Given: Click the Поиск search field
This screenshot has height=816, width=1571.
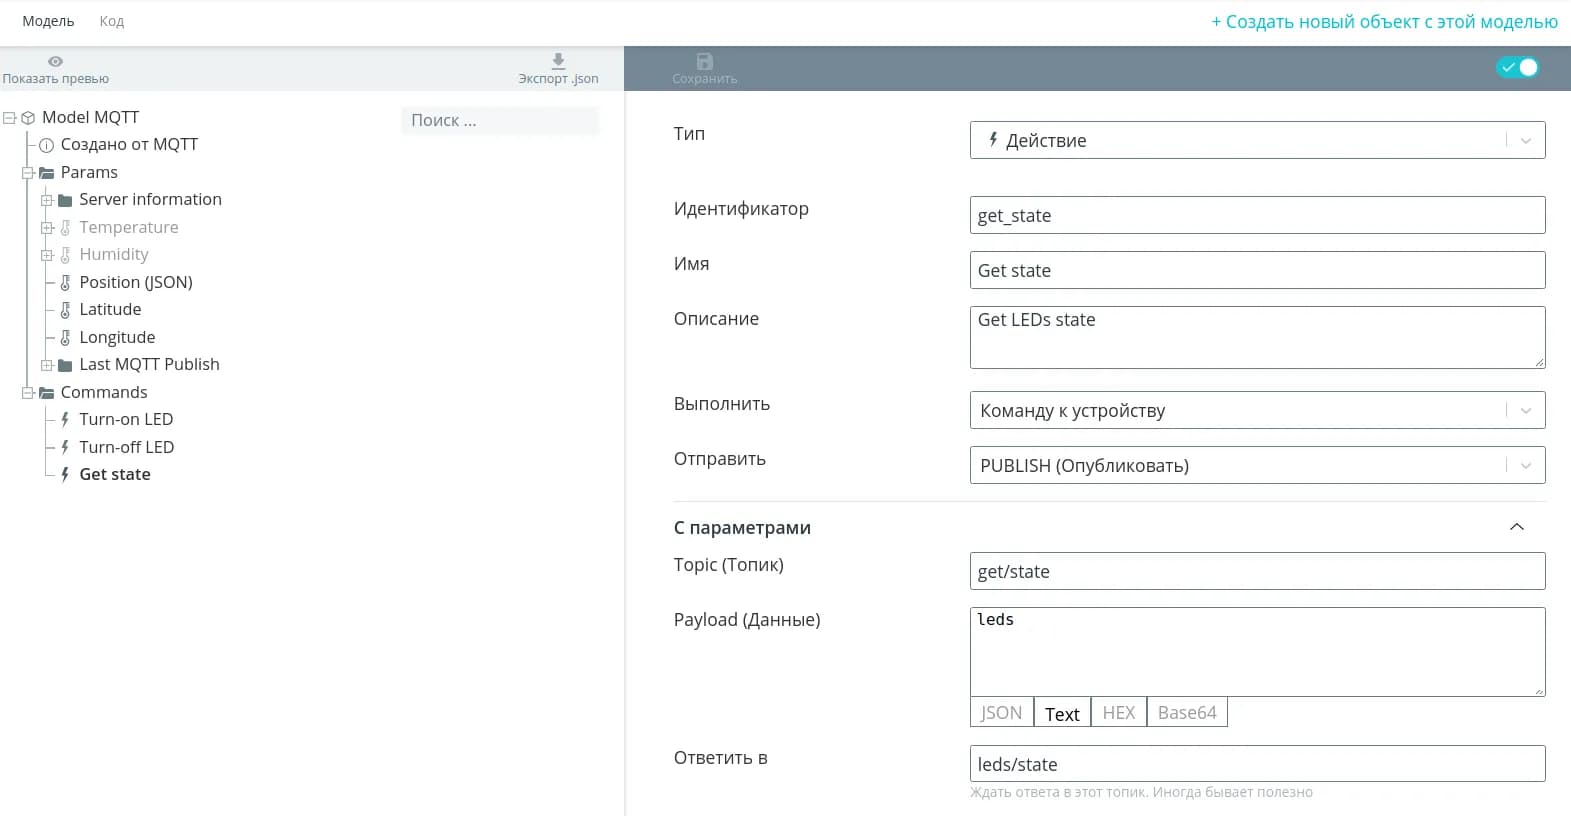Looking at the screenshot, I should 500,120.
